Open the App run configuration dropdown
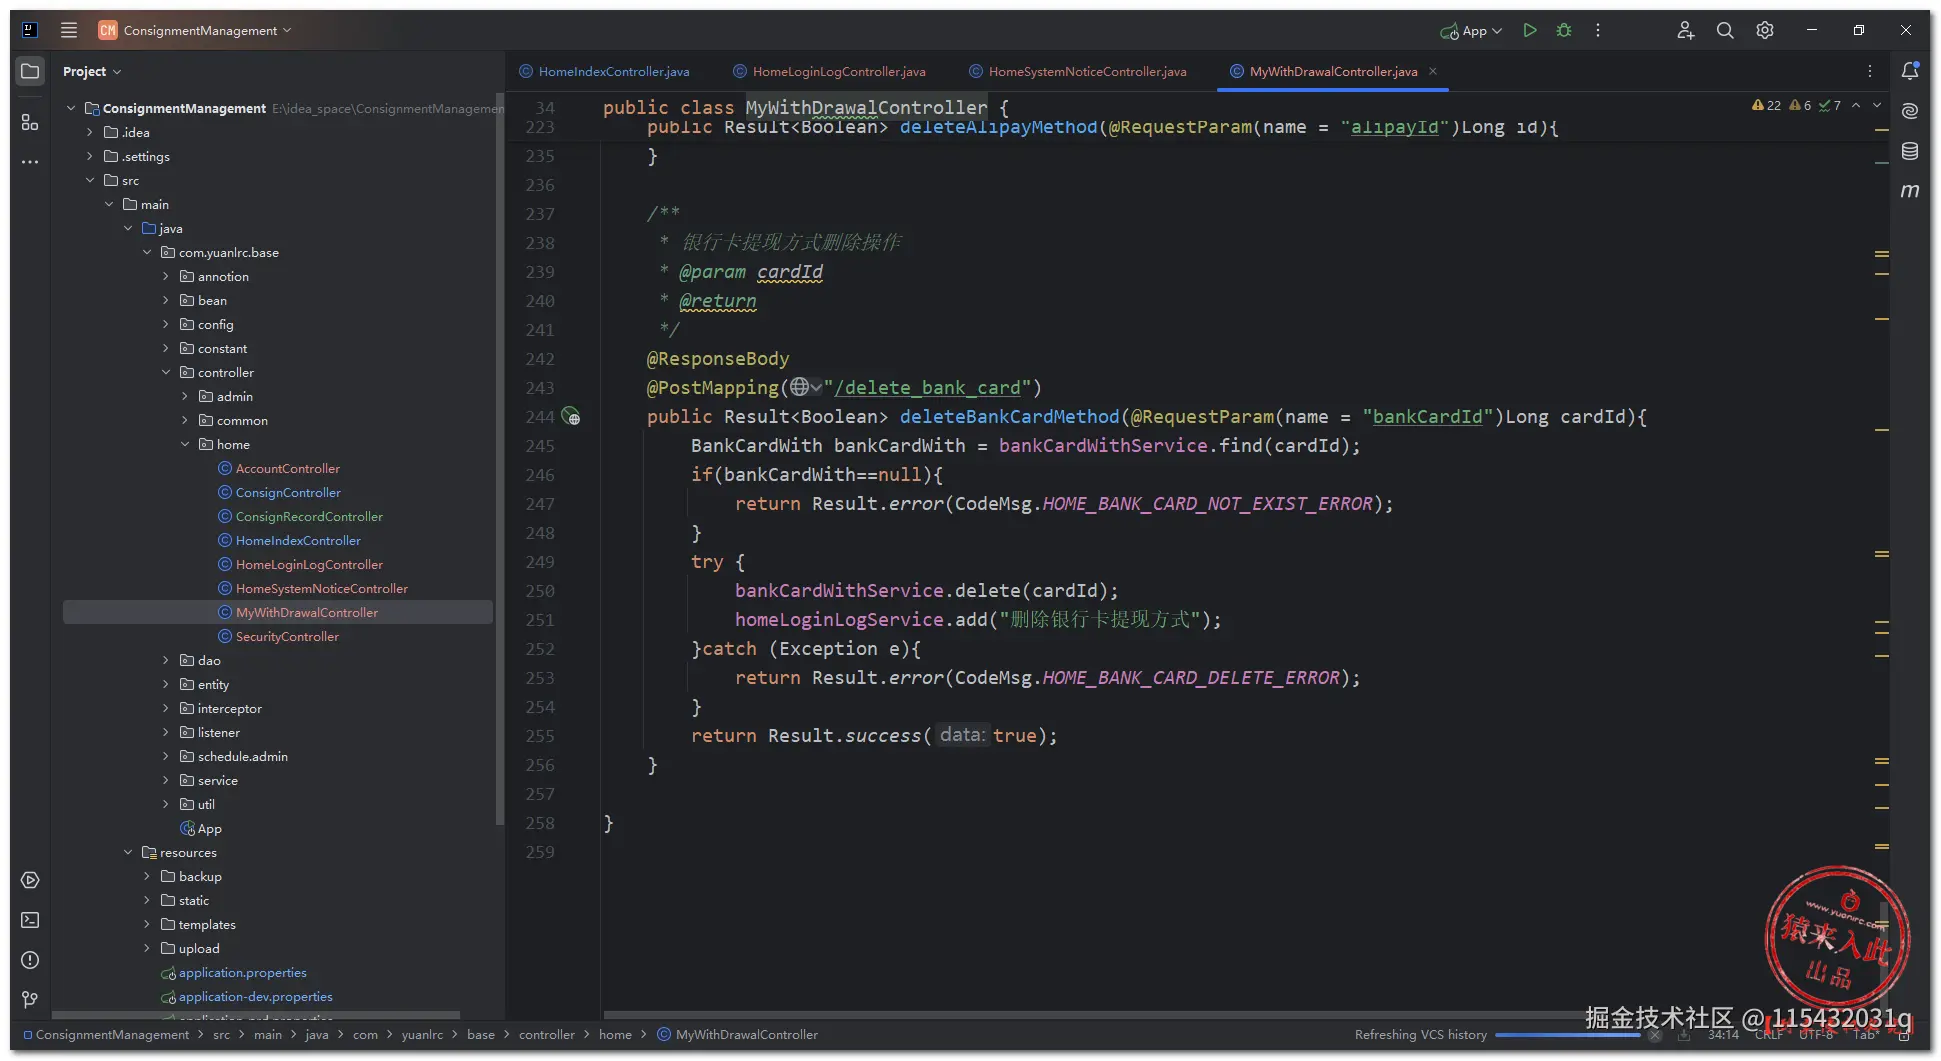1941x1061 pixels. 1471,30
